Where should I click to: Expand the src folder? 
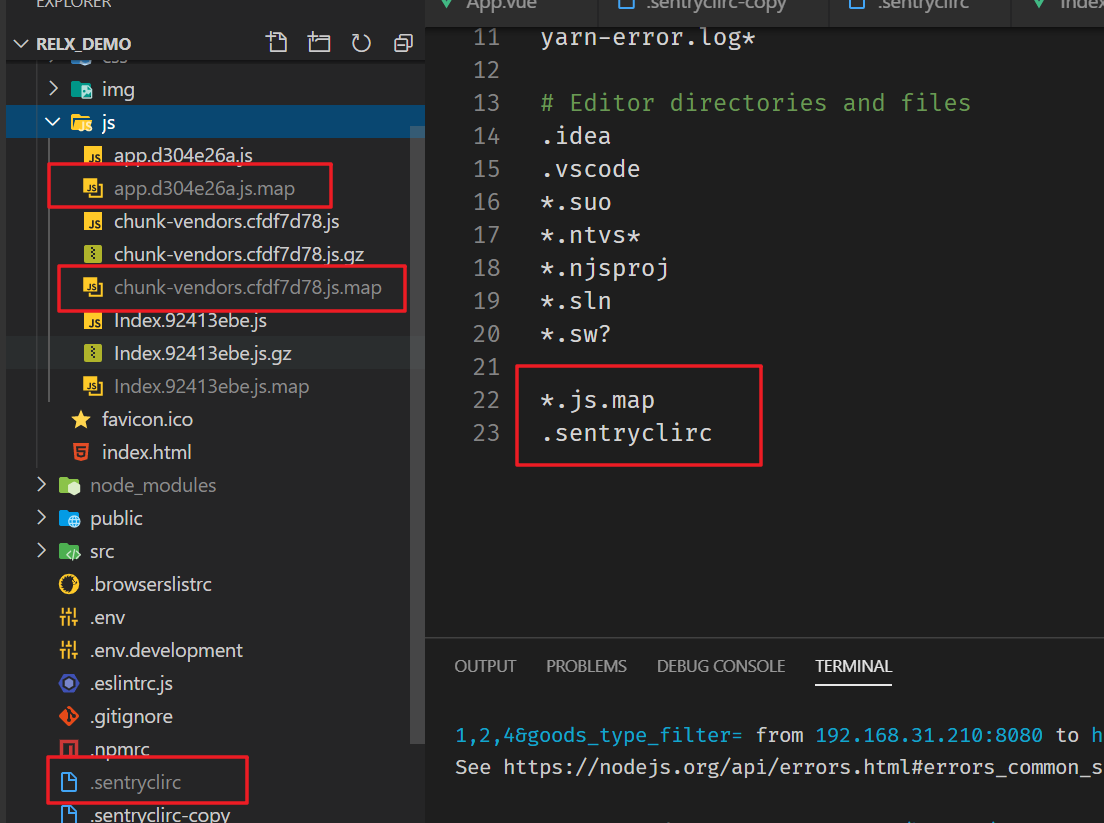click(x=40, y=551)
